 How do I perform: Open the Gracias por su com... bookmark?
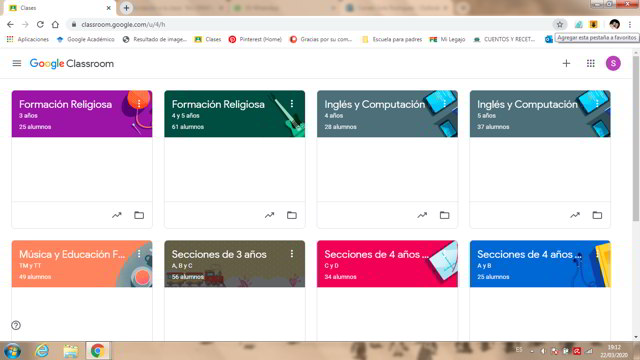[x=321, y=39]
